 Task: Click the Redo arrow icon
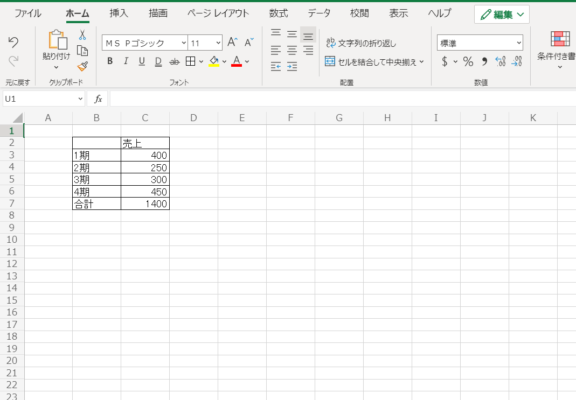click(13, 61)
